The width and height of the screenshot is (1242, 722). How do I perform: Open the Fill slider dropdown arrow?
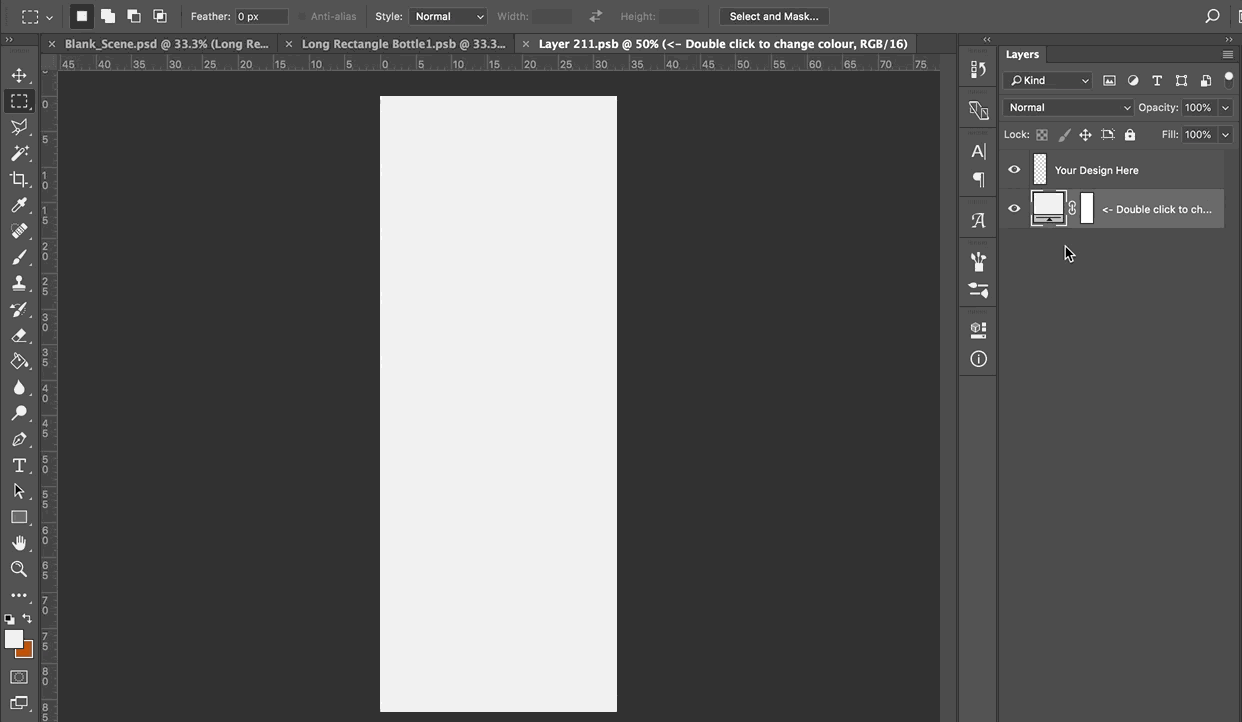point(1225,134)
